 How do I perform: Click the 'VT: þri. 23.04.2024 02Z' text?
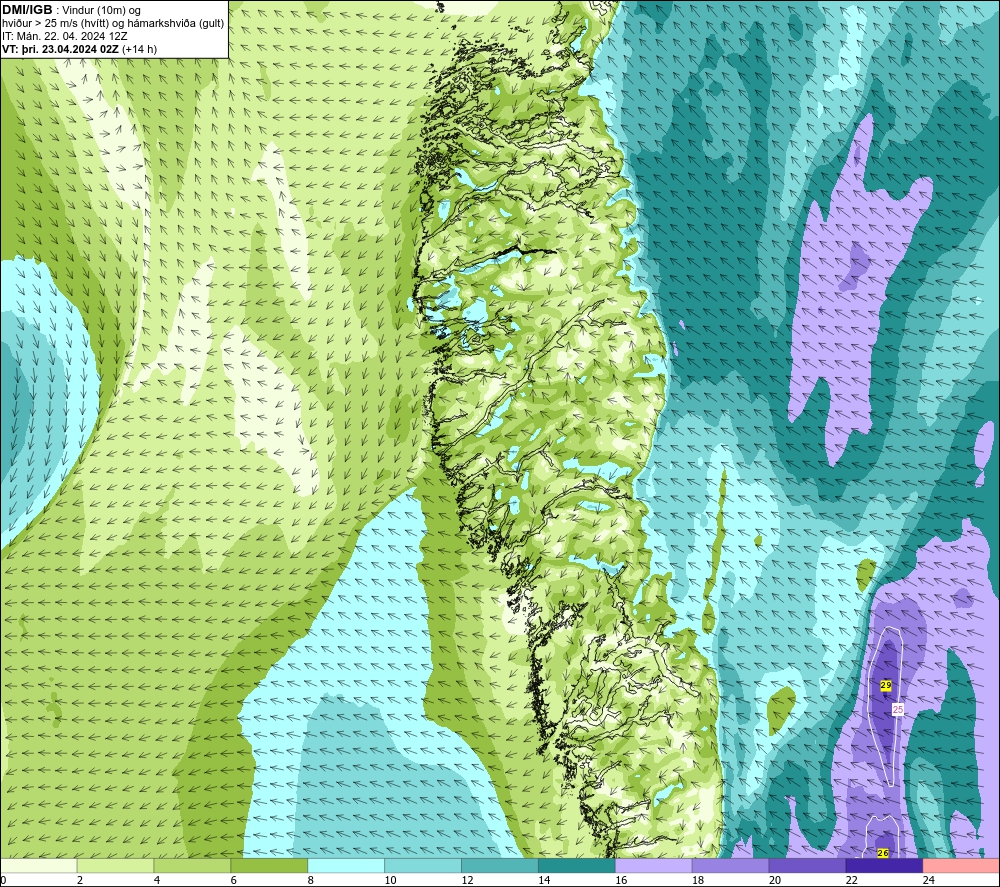coord(60,49)
